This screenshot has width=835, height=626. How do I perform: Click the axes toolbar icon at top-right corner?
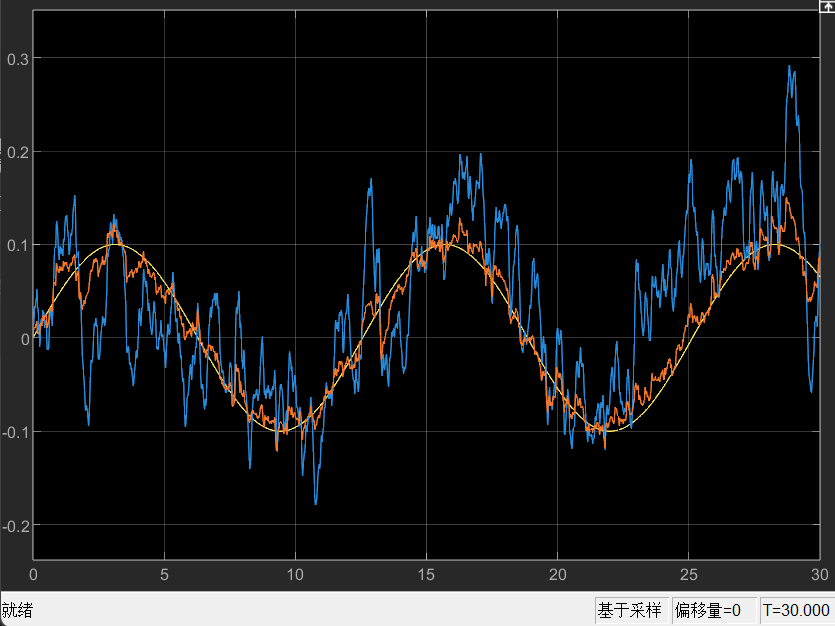pos(826,6)
